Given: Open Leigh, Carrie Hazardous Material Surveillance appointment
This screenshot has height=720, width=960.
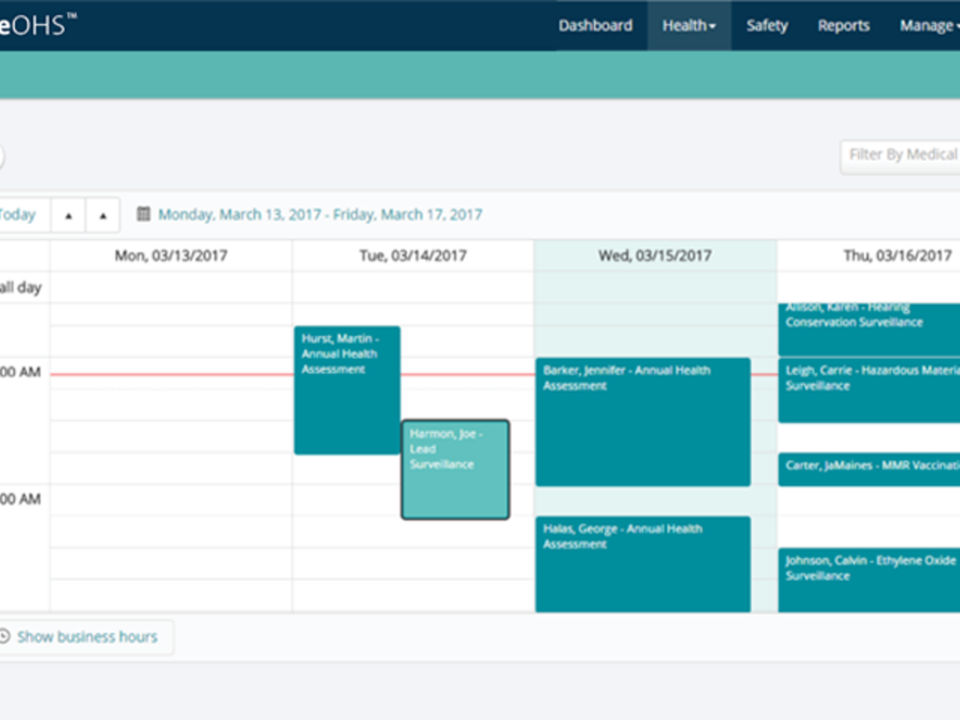Looking at the screenshot, I should pos(869,390).
